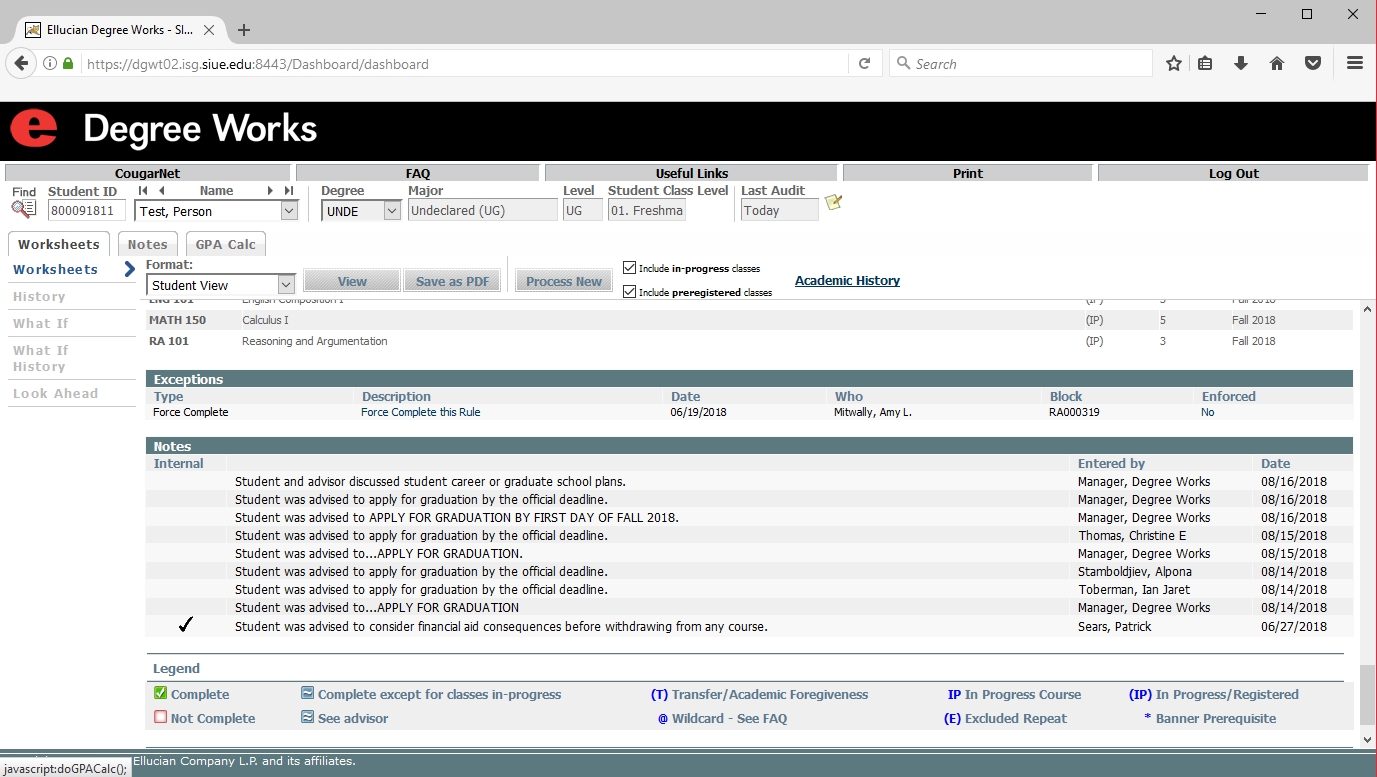Go to Firefox home page icon
1377x777 pixels.
pos(1277,63)
